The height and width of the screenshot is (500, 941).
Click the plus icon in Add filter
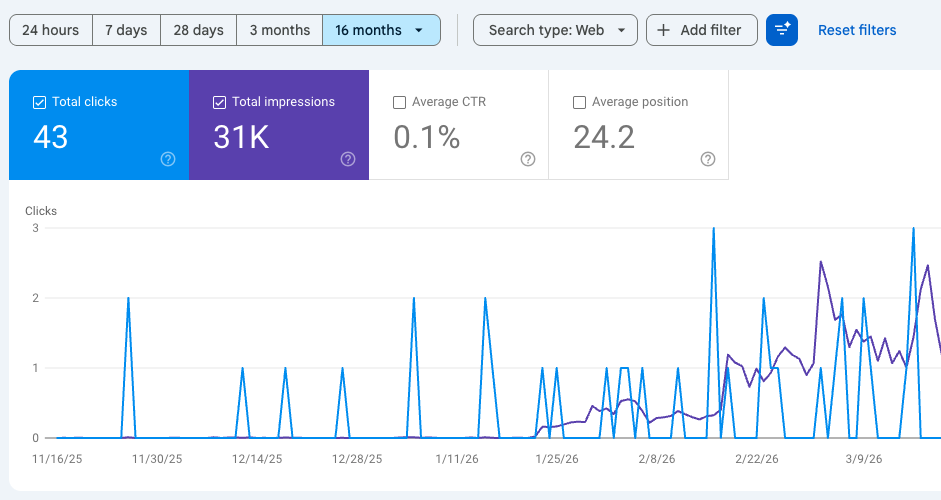[x=663, y=30]
